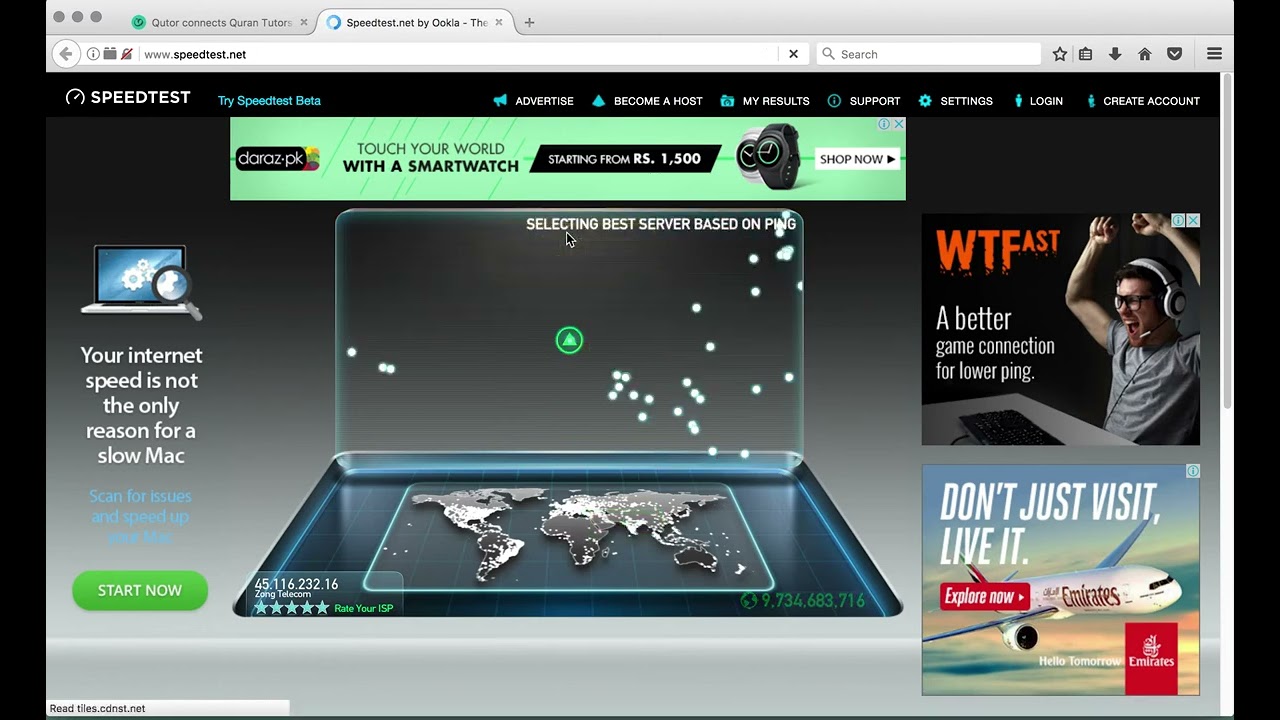
Task: Click the magnifier icon in the search box
Action: coord(828,54)
